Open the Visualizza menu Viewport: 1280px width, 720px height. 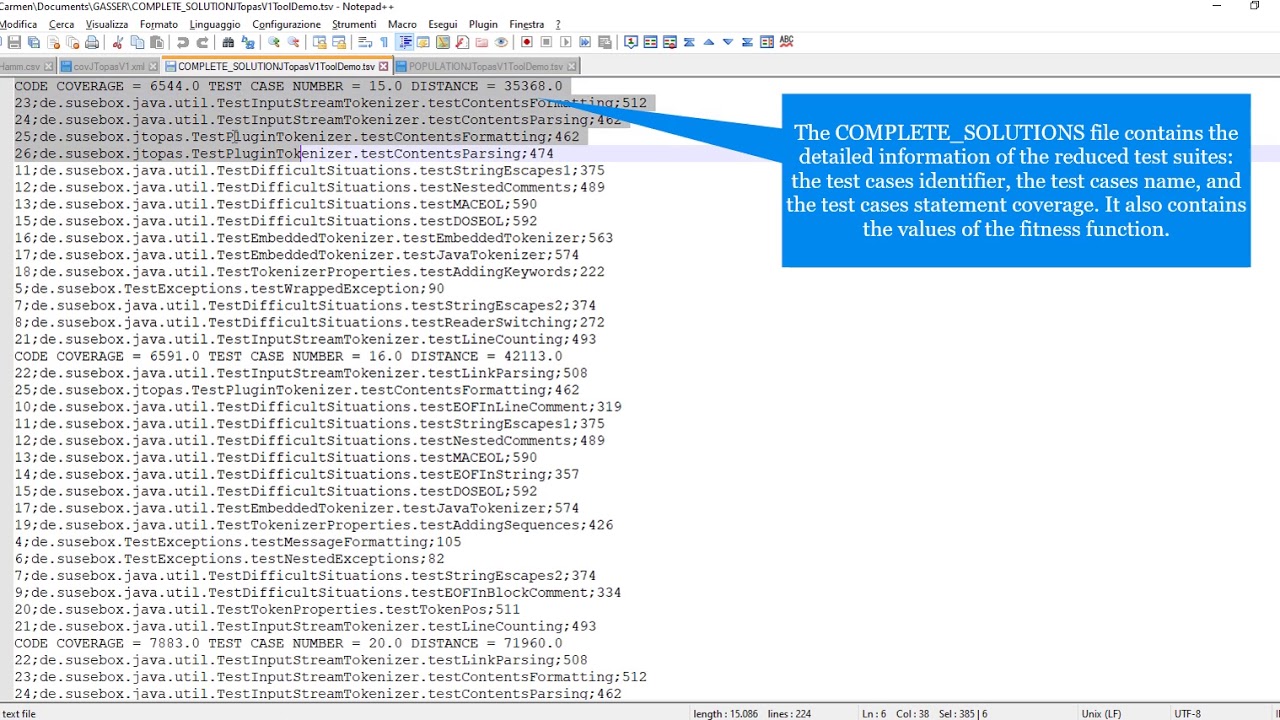click(107, 24)
